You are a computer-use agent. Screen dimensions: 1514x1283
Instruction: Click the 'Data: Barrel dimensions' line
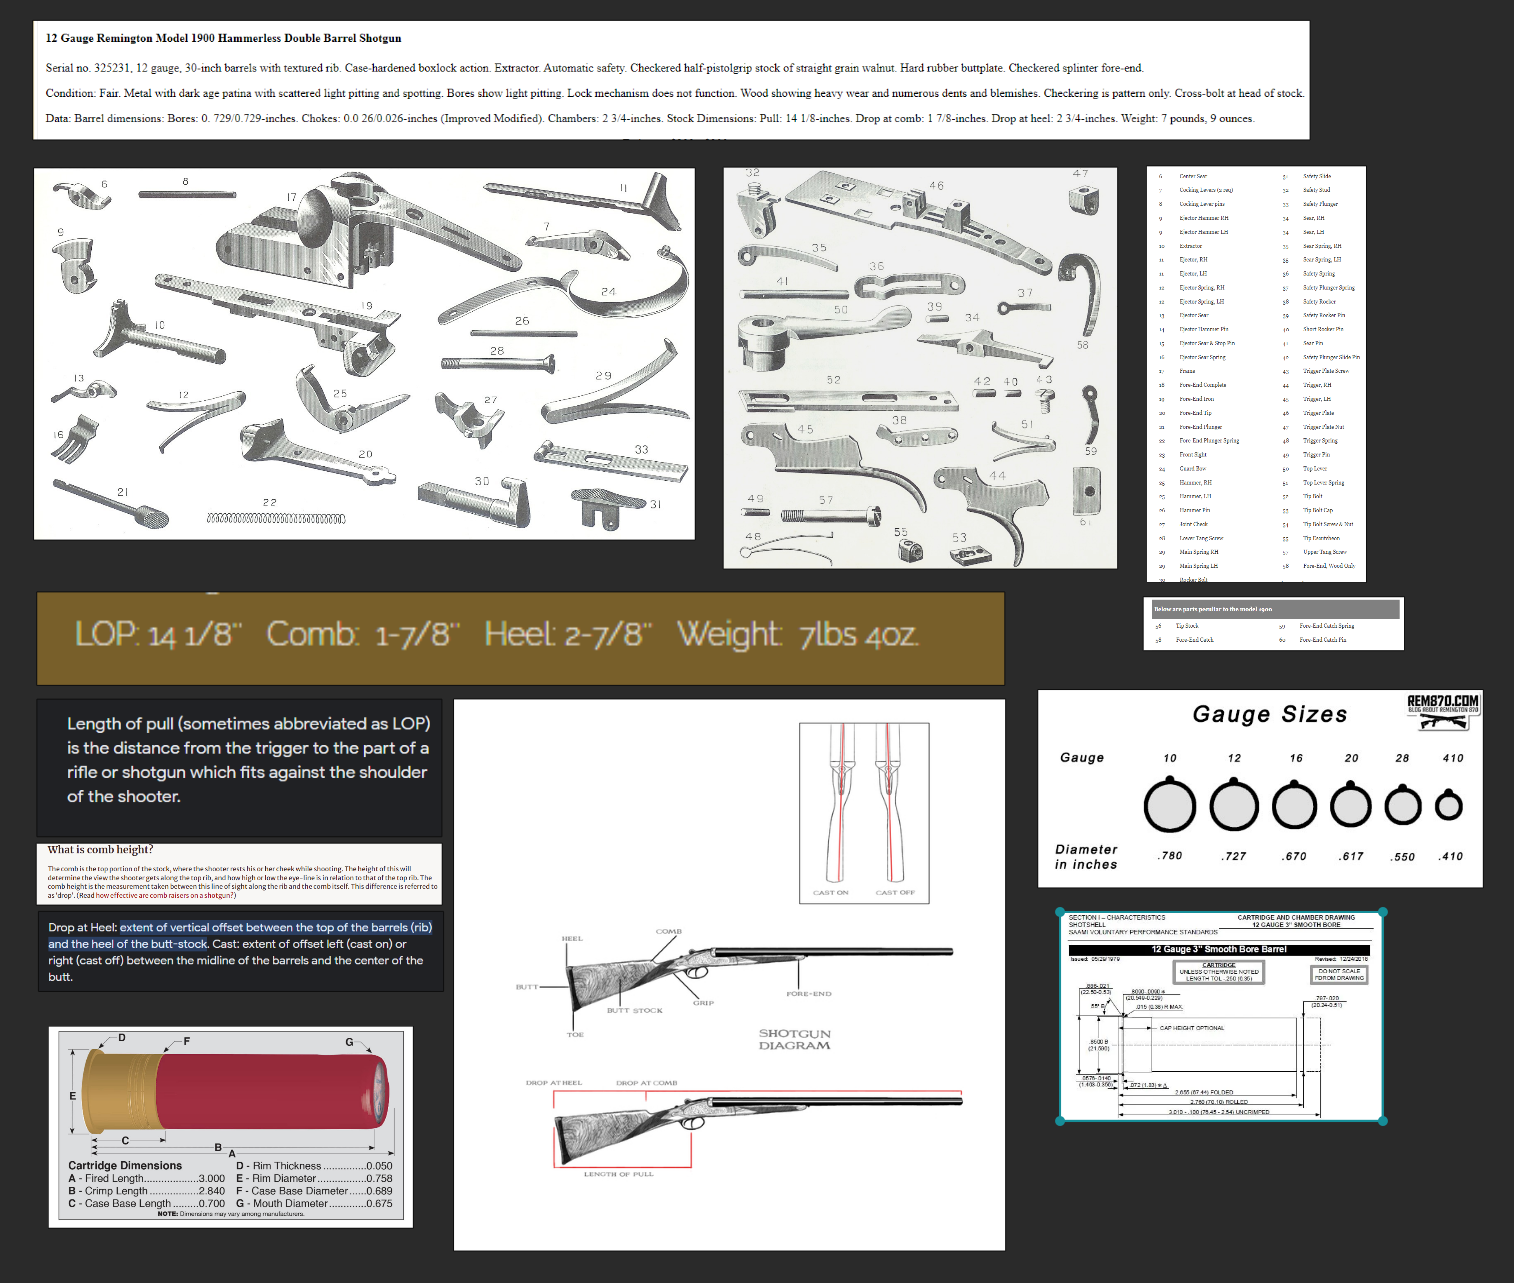[649, 118]
